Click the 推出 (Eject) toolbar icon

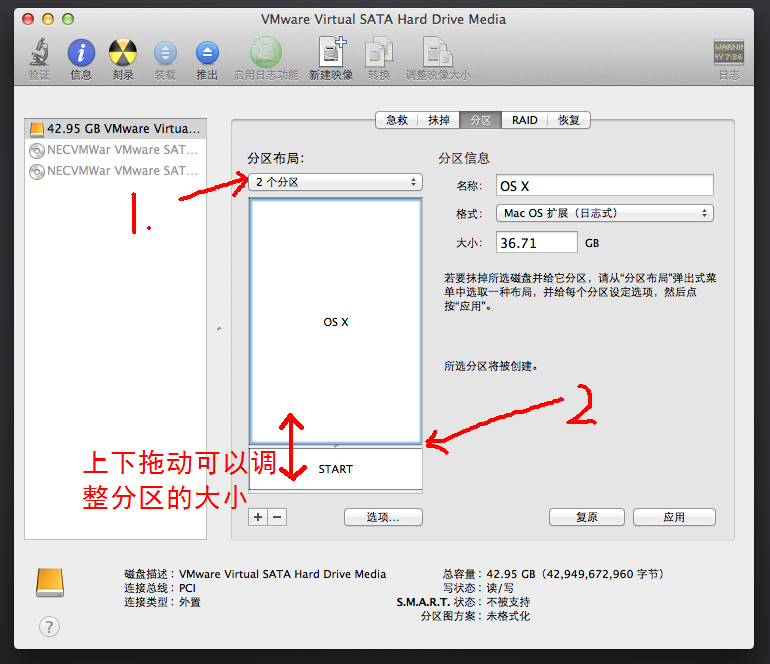tap(207, 53)
